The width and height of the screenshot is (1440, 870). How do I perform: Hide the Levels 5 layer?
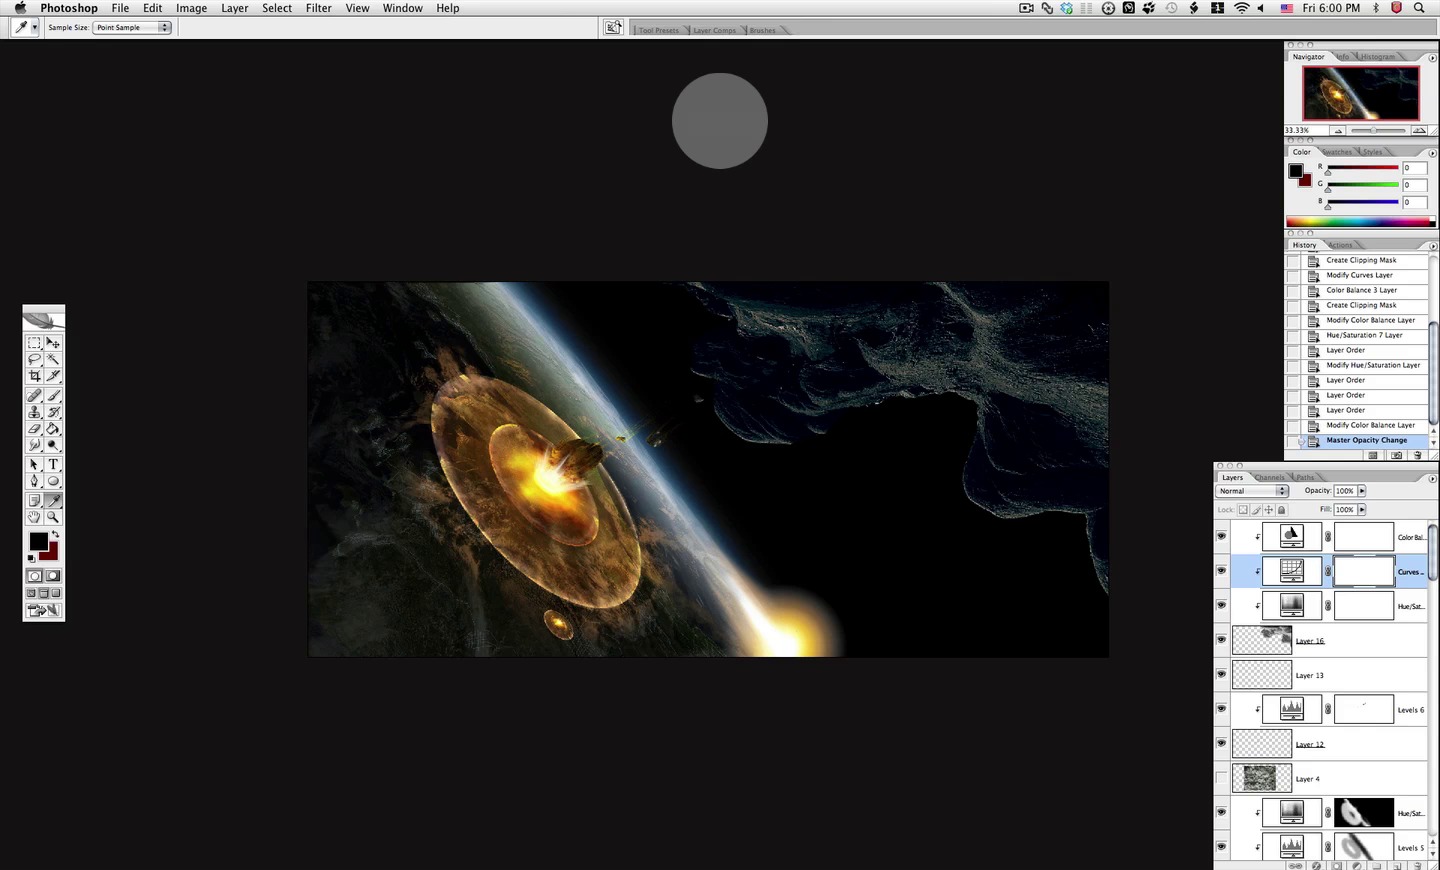click(1221, 846)
